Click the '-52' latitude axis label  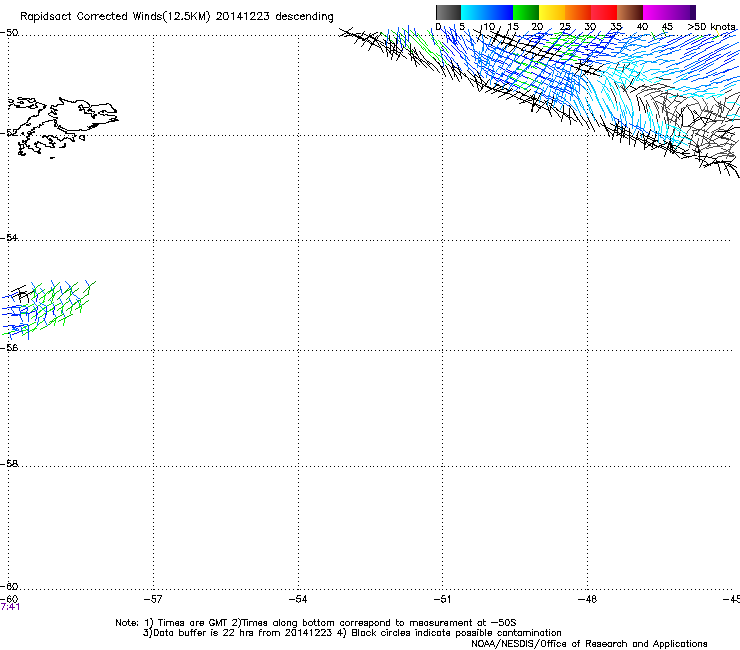point(9,133)
